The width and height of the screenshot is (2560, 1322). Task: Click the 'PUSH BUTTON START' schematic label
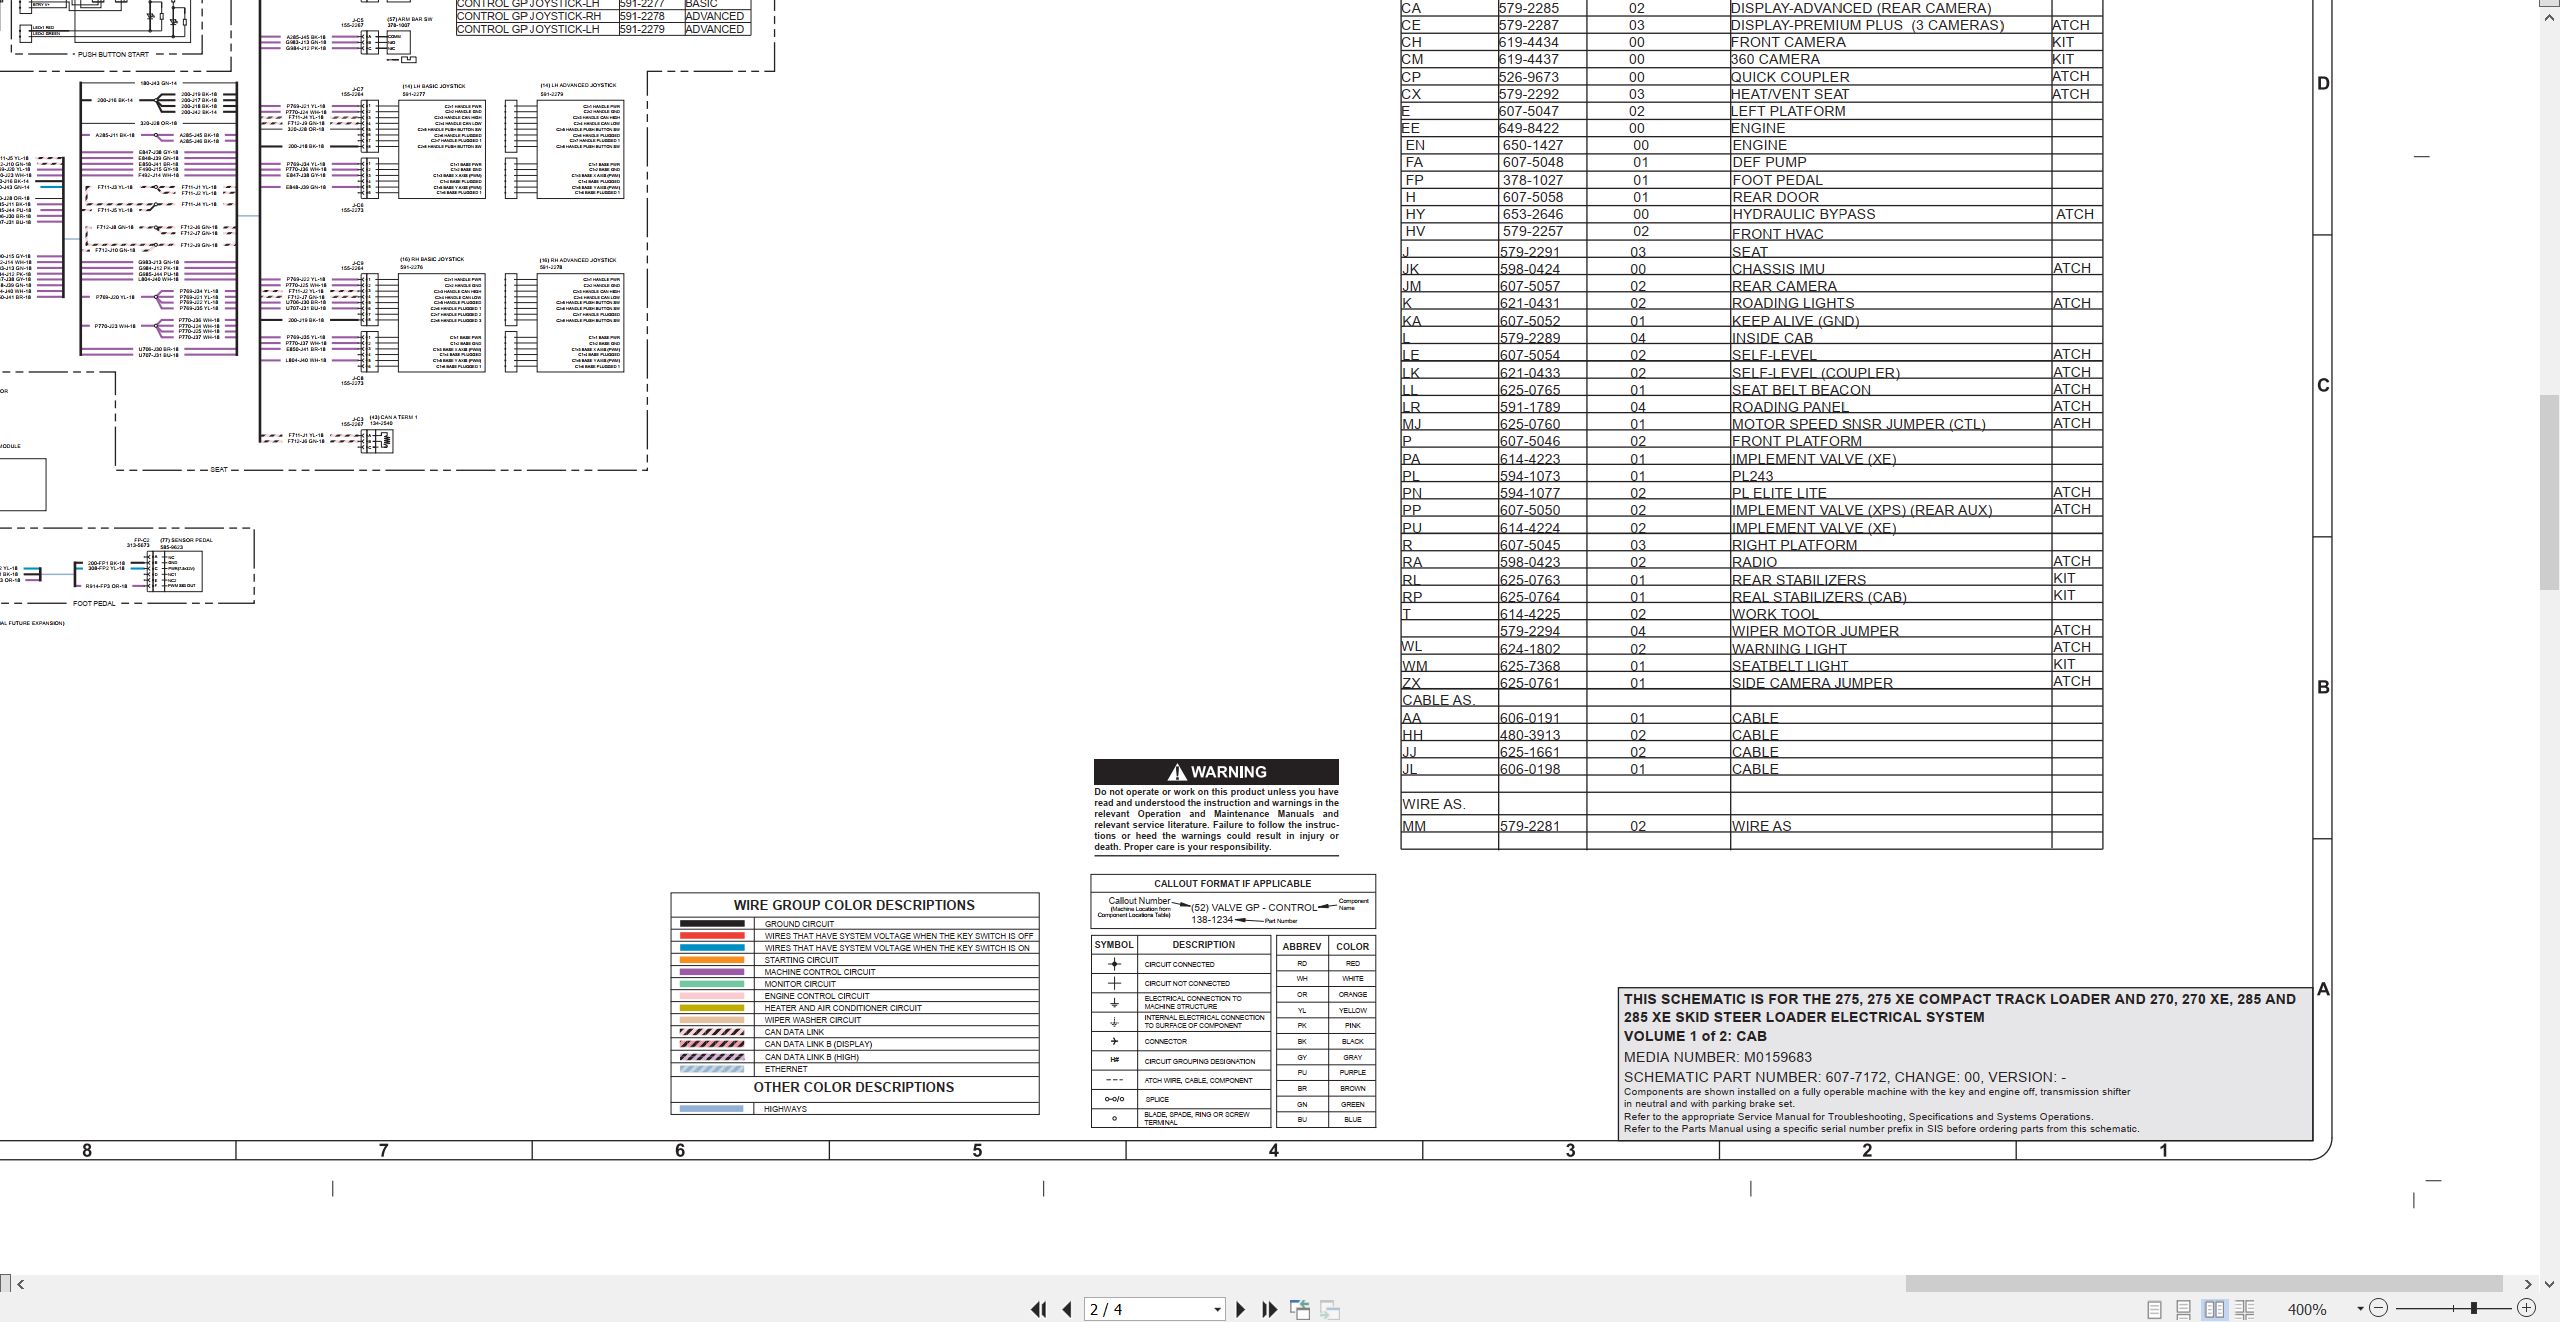(x=113, y=54)
